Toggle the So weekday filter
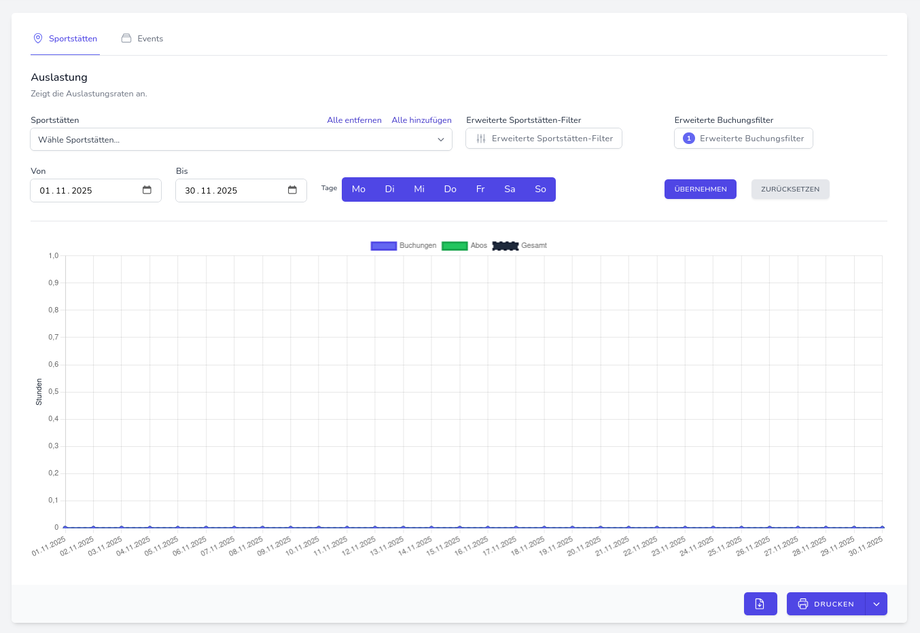This screenshot has width=920, height=633. 540,189
